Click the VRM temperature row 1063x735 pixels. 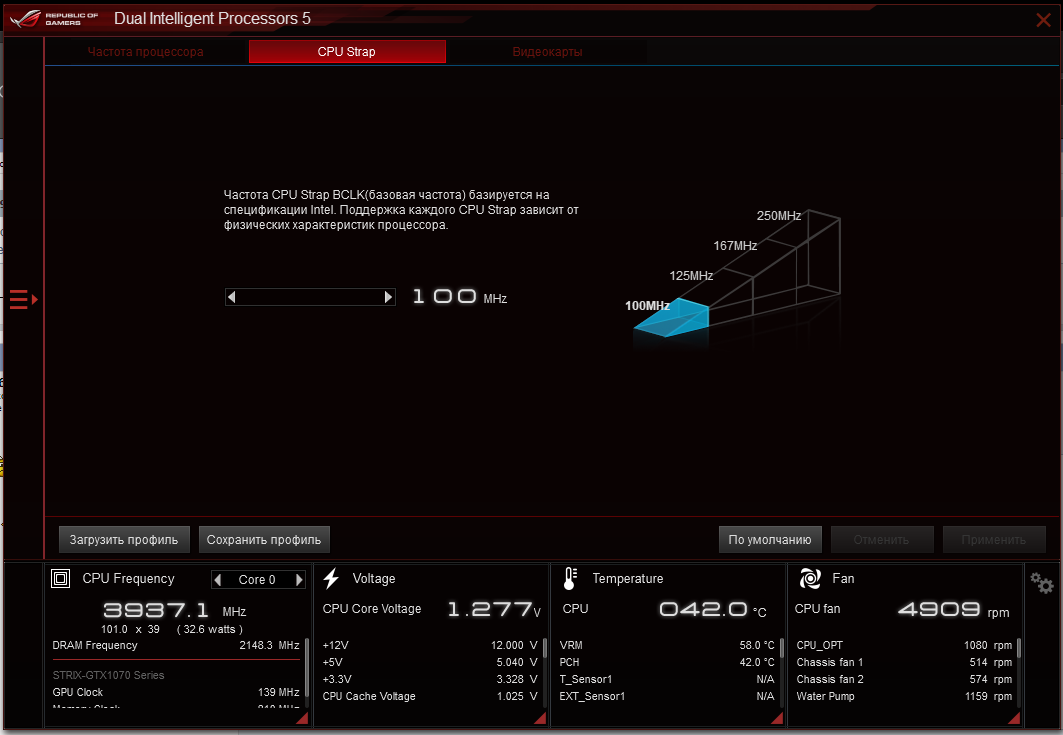(667, 645)
